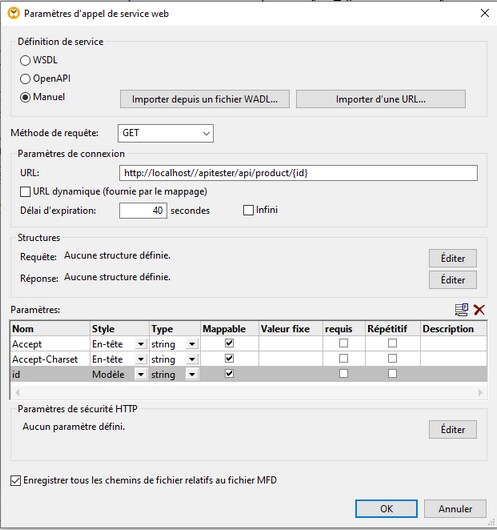Tick the Infini timeout checkbox
Screen dimensions: 497x530
[248, 210]
